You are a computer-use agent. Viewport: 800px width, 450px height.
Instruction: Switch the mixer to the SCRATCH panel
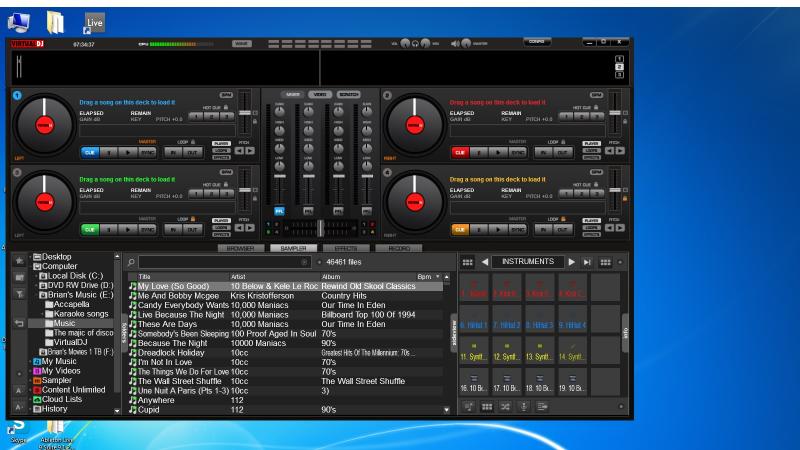point(349,95)
